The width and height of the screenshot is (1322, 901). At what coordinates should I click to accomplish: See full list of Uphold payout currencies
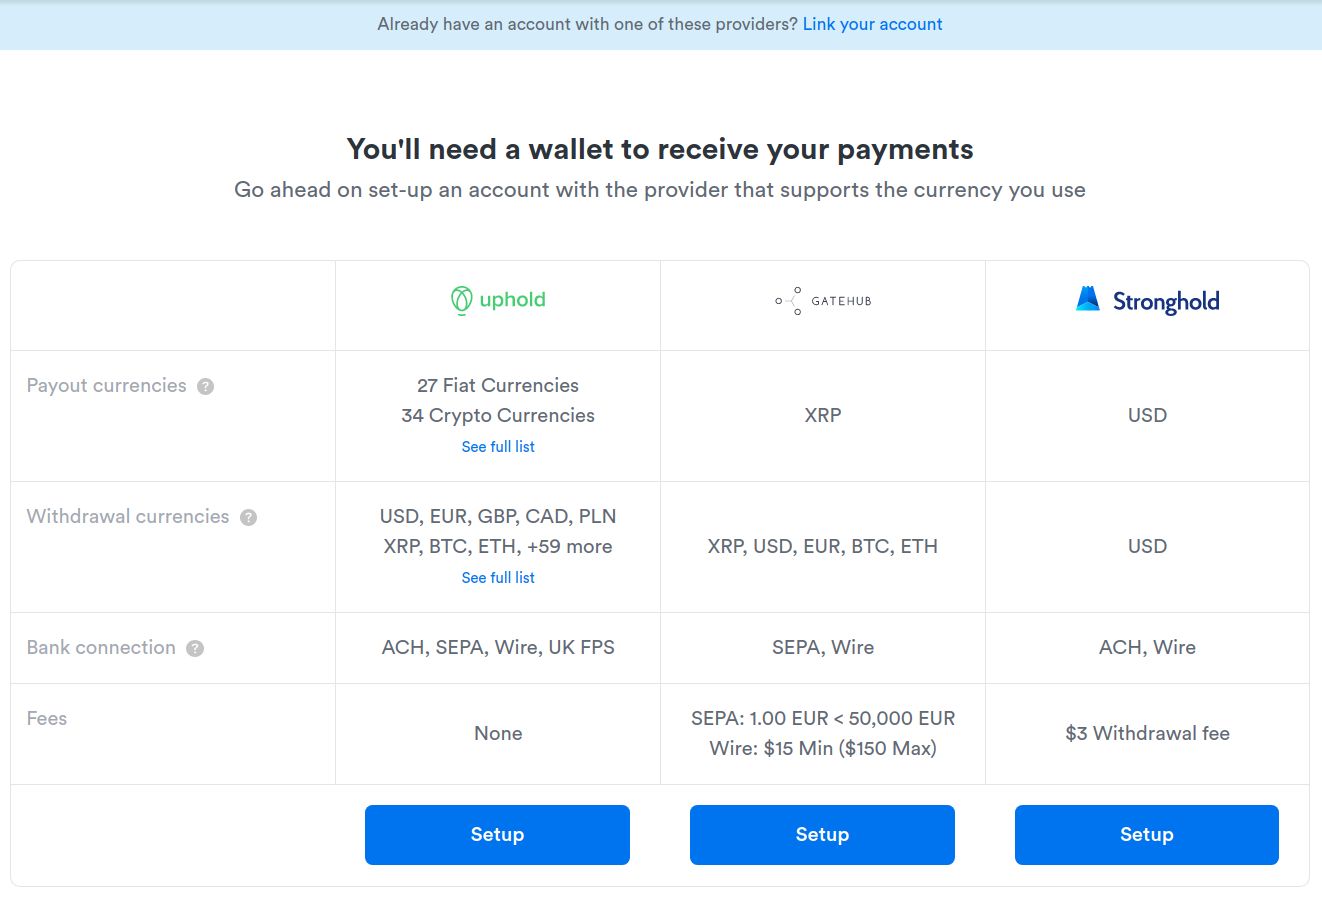(498, 447)
